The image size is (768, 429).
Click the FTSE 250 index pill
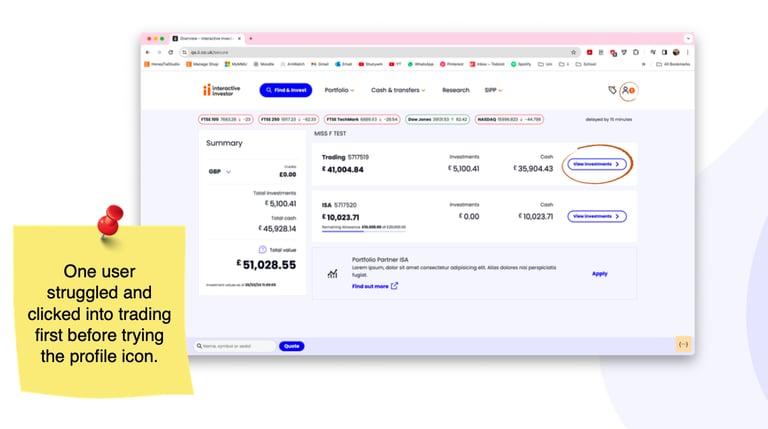click(288, 119)
